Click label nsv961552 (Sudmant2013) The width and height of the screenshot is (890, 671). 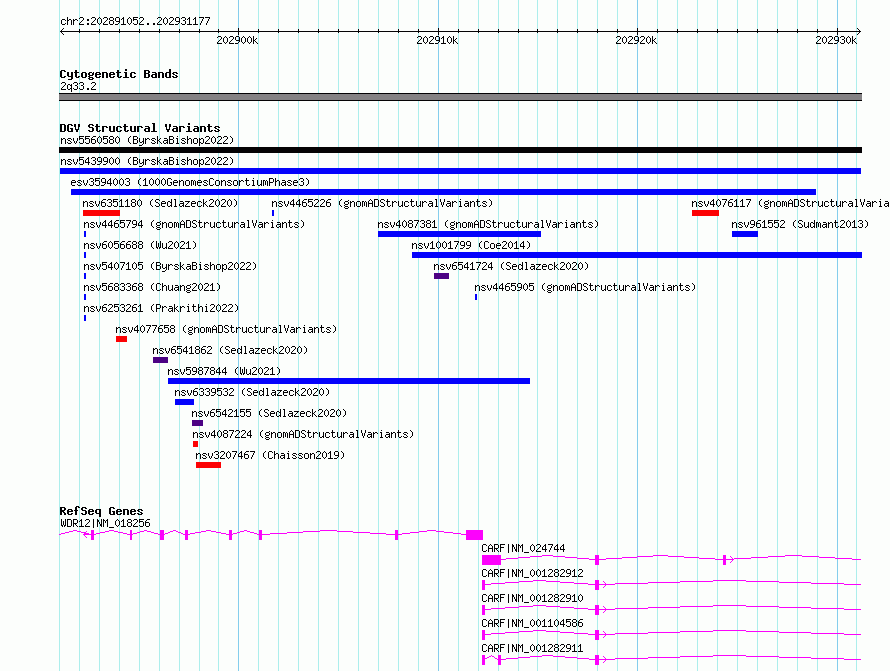800,224
